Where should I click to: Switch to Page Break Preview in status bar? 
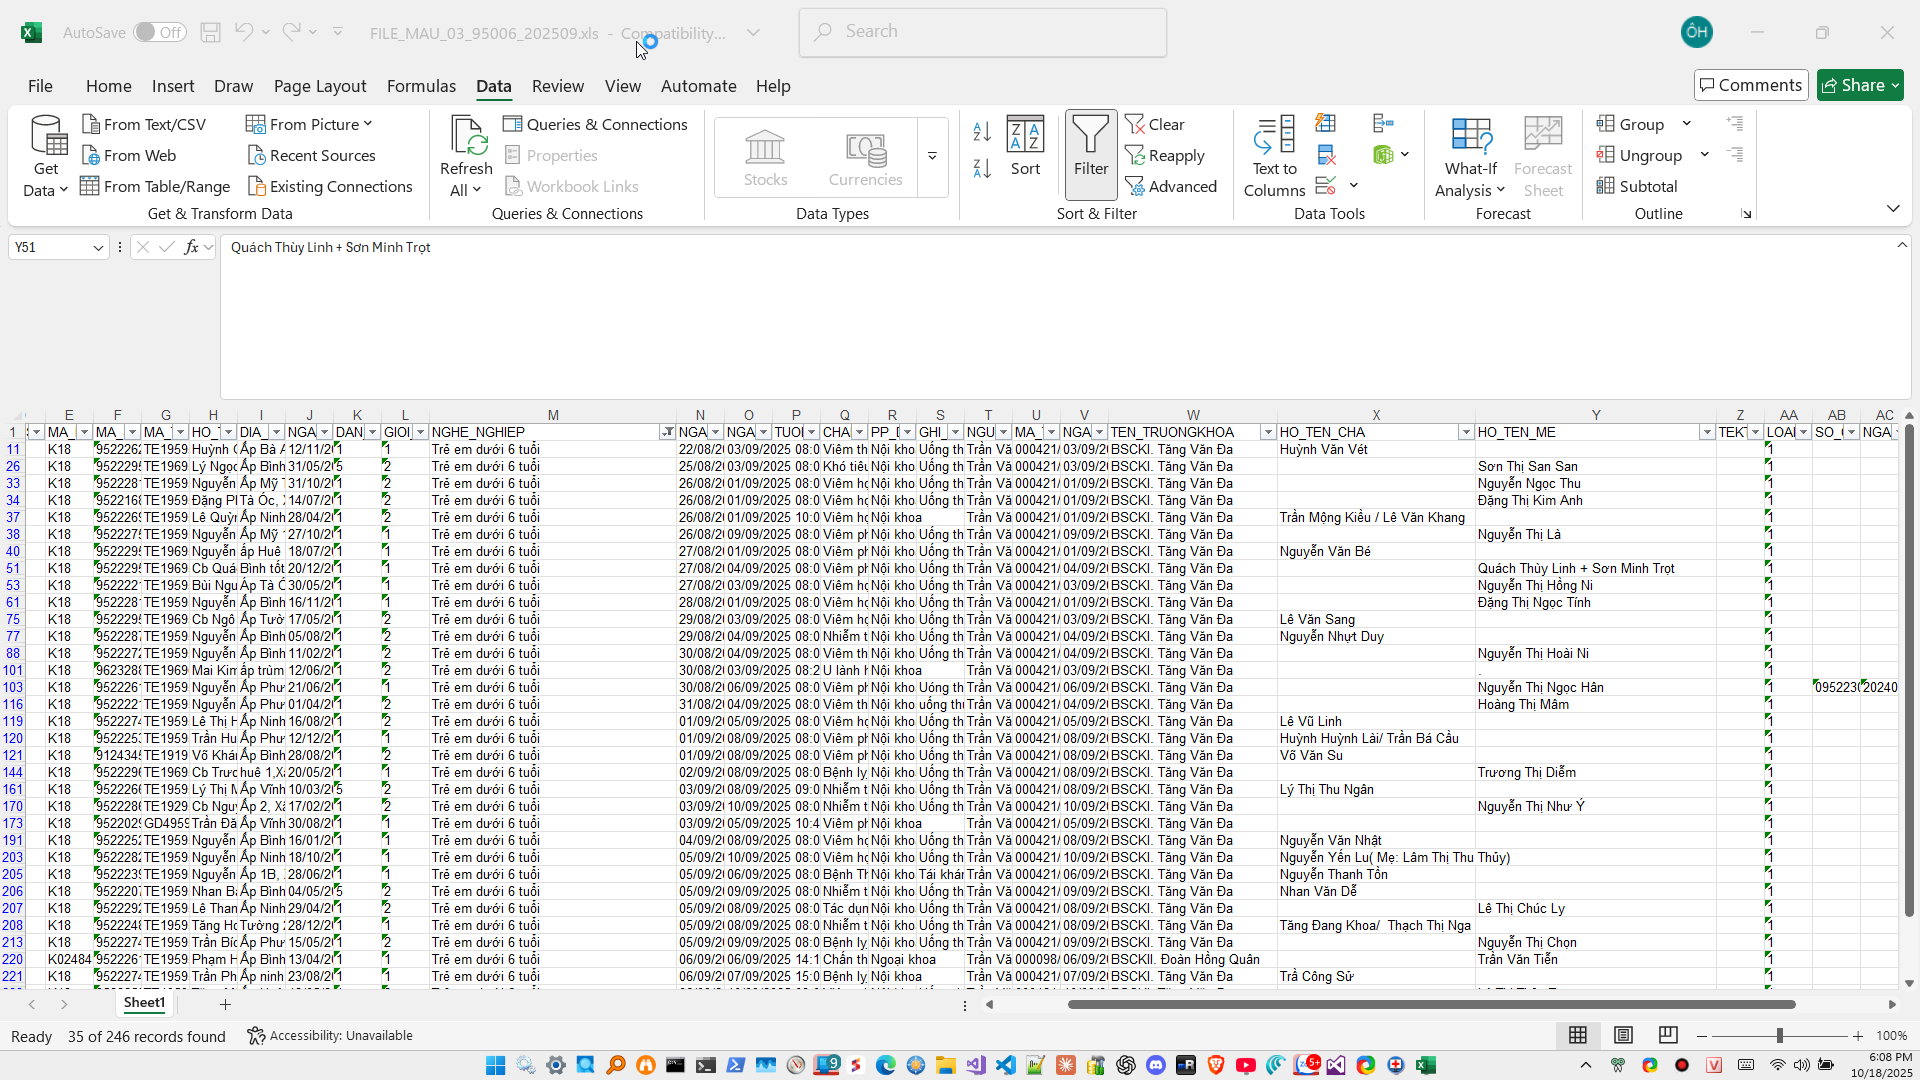[1668, 1035]
